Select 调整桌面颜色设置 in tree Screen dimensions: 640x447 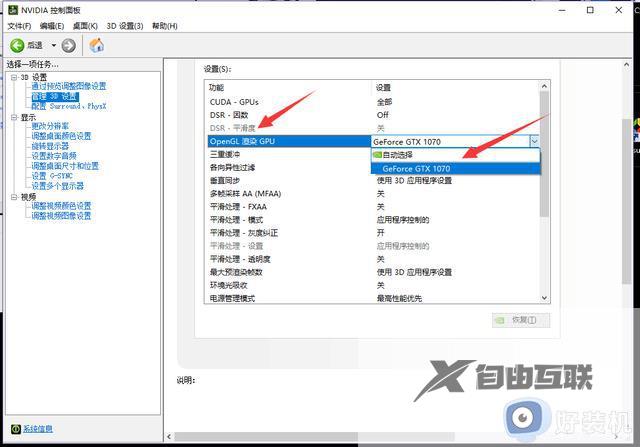[x=61, y=136]
